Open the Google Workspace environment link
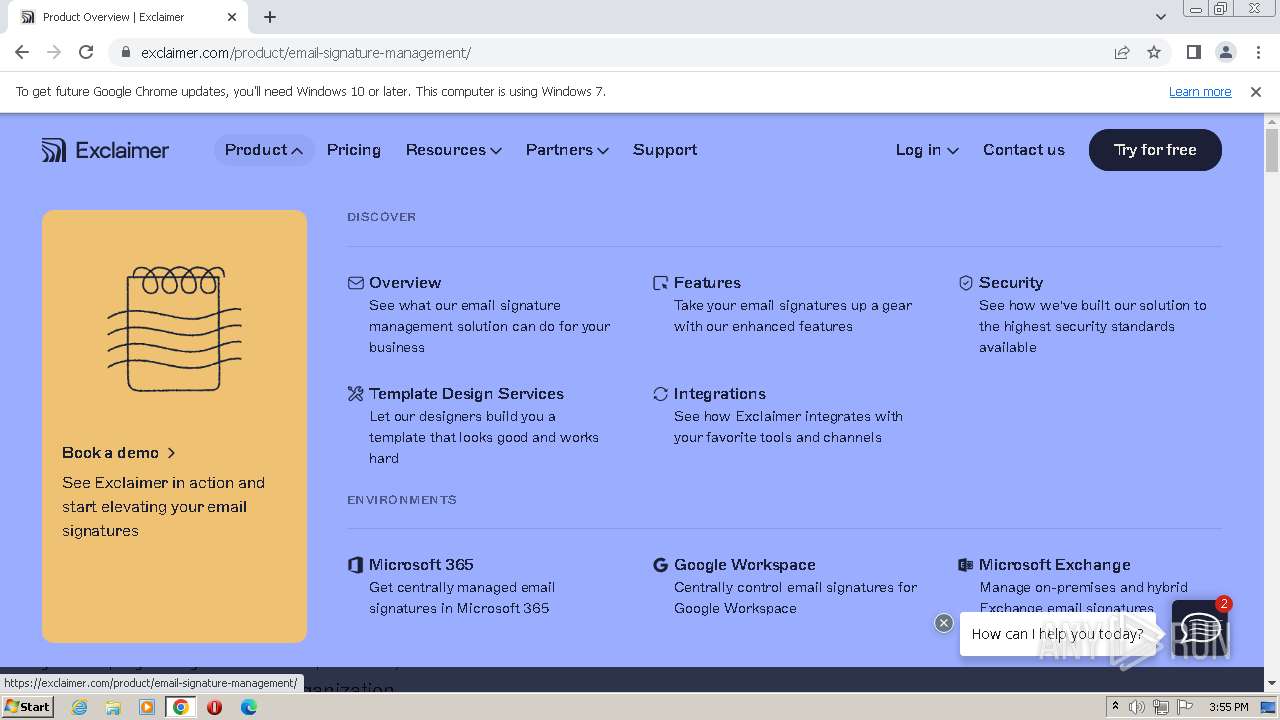Image resolution: width=1280 pixels, height=720 pixels. tap(745, 565)
